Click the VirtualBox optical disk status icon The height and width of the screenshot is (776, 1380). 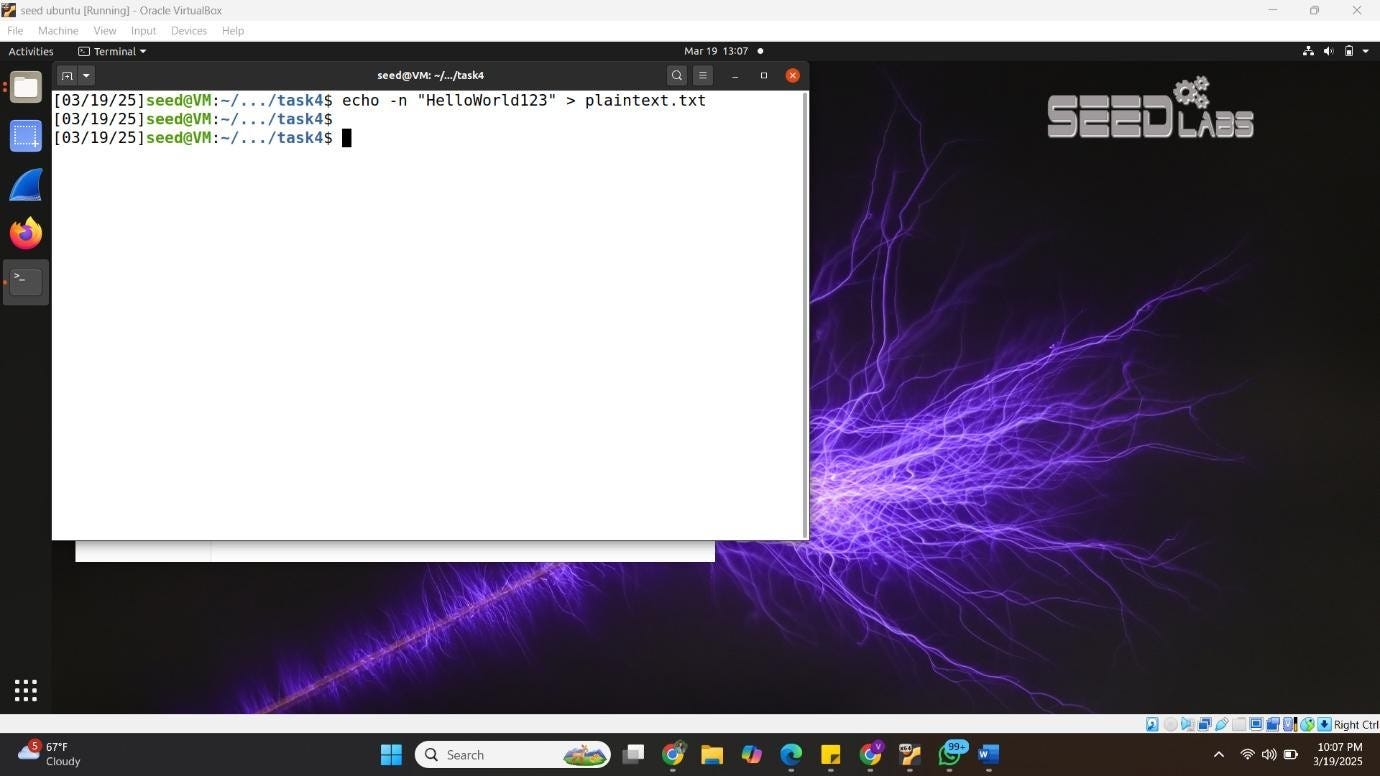[x=1170, y=724]
